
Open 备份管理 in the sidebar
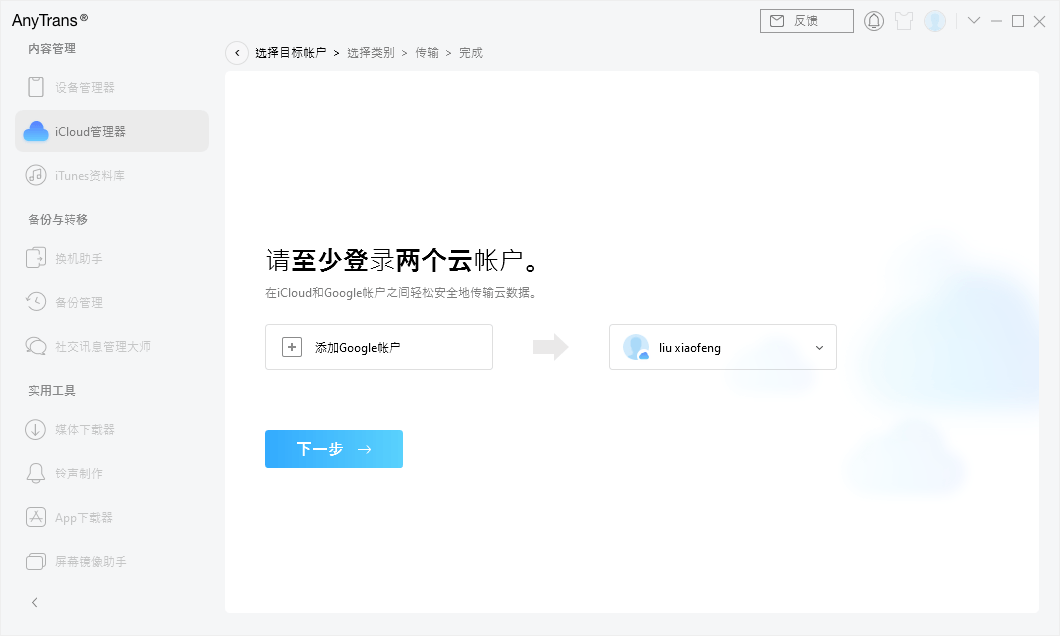click(x=112, y=301)
